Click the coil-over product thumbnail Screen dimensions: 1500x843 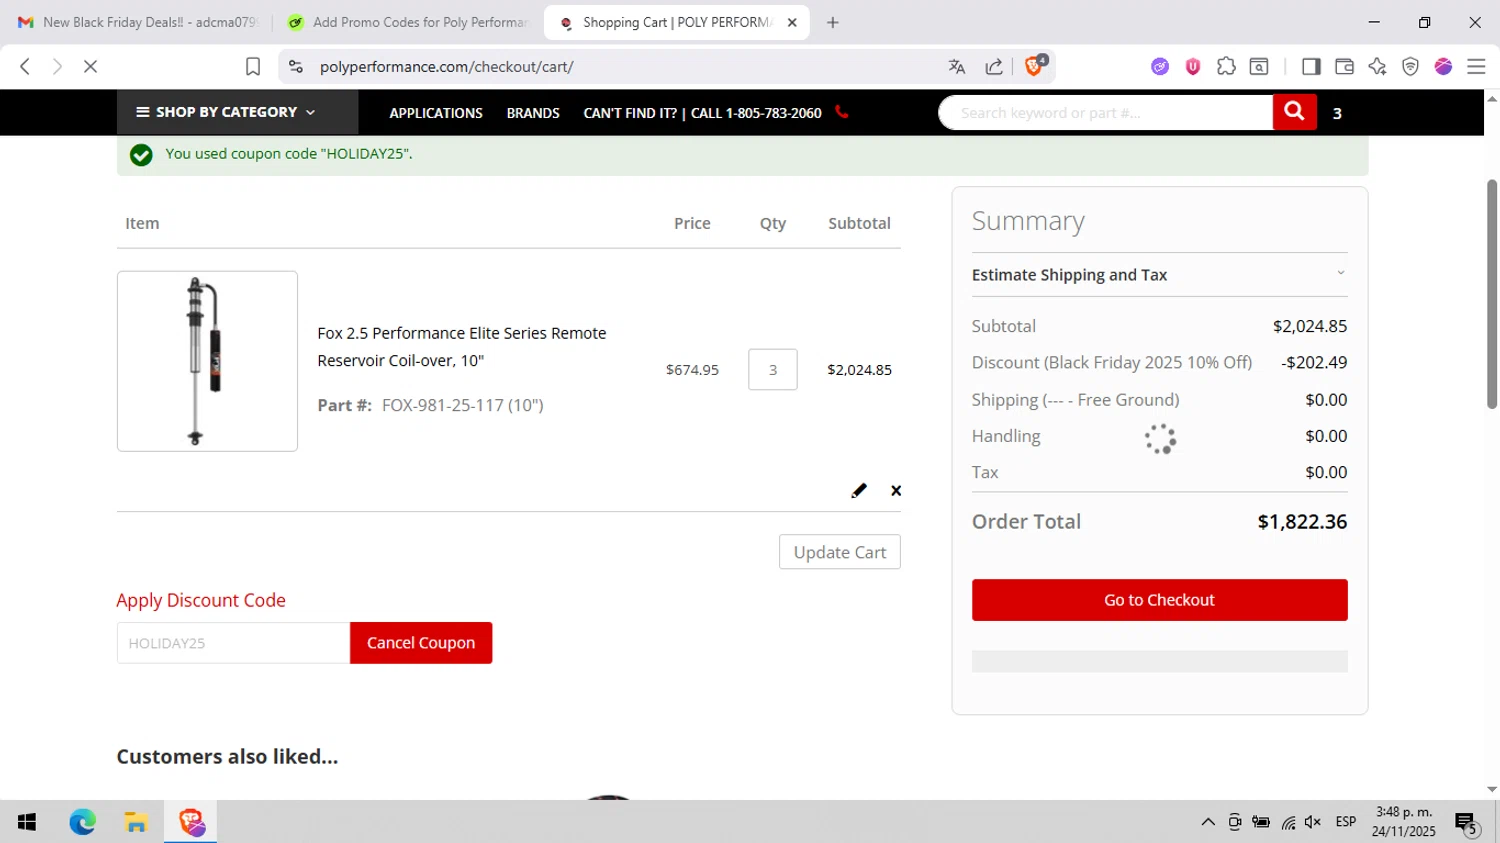(x=207, y=361)
